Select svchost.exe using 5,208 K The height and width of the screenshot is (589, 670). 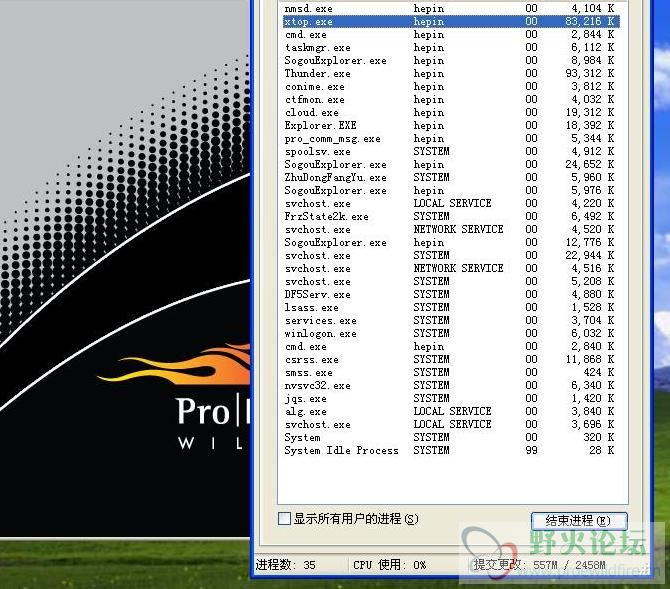(451, 281)
